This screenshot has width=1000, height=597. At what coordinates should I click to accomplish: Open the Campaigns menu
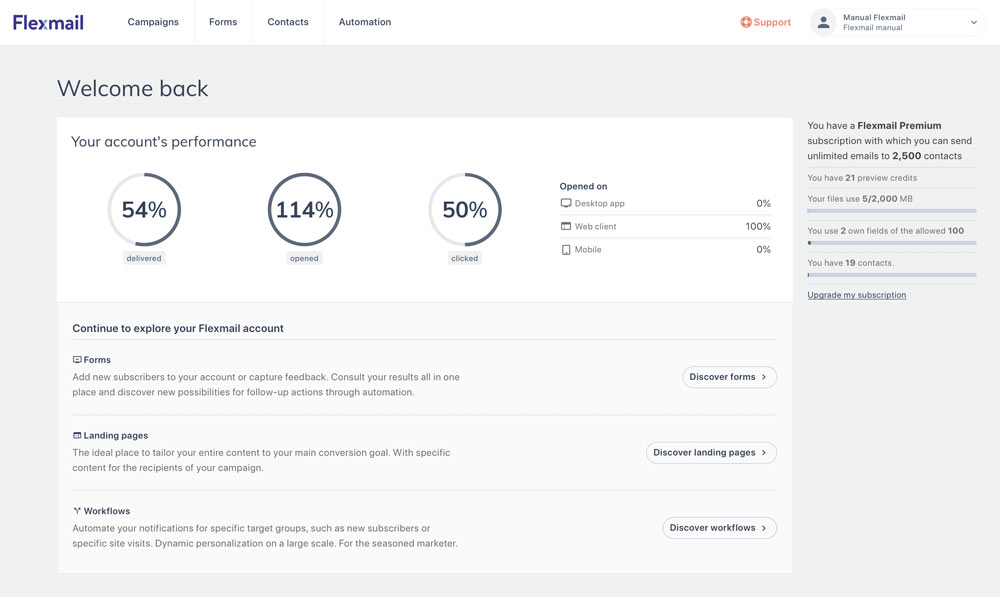(x=153, y=22)
